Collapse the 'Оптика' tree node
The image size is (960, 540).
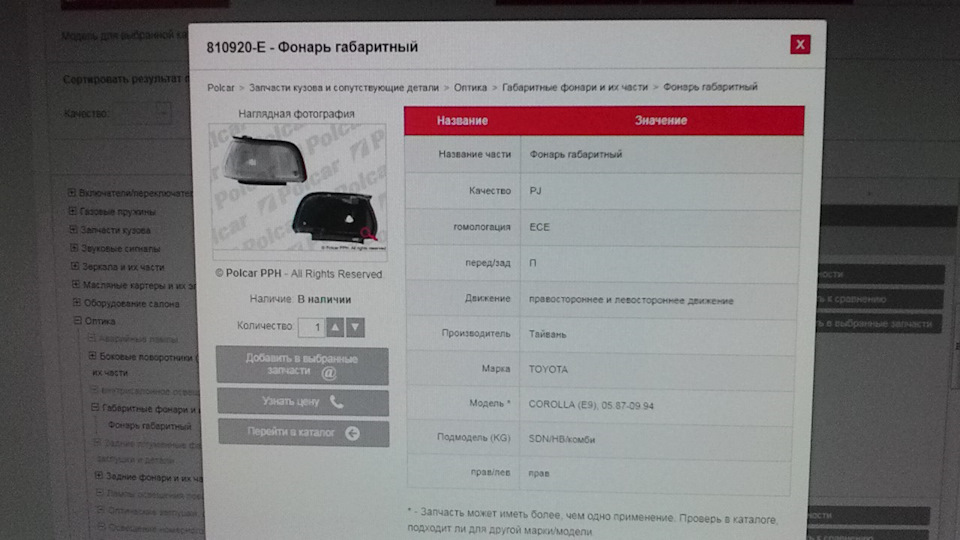[x=78, y=320]
